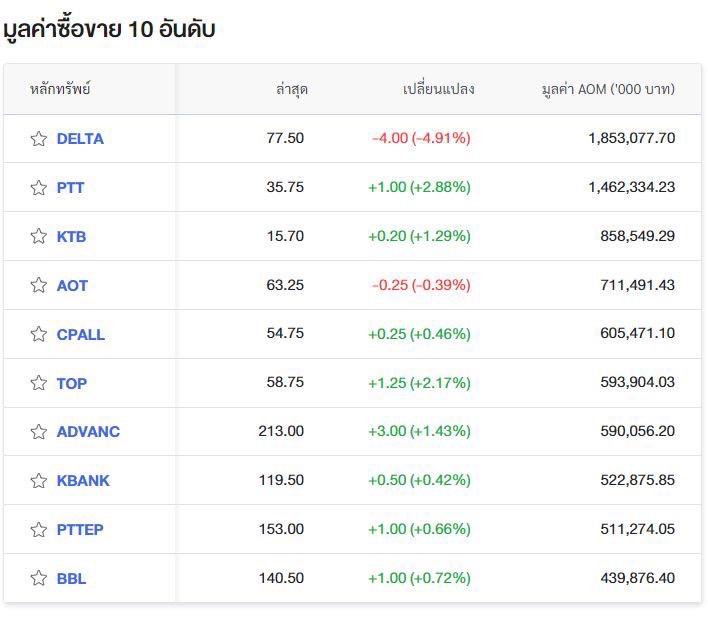This screenshot has height=624, width=708.
Task: Toggle favorite star for KBANK
Action: tap(39, 480)
